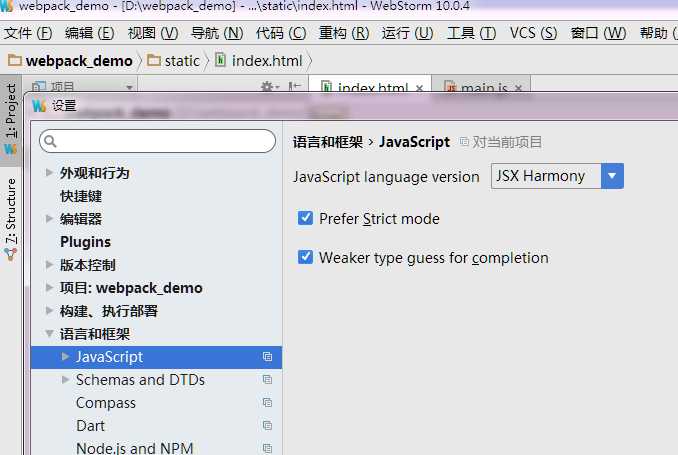This screenshot has height=455, width=678.
Task: Close the main.js editor tab
Action: pyautogui.click(x=518, y=88)
